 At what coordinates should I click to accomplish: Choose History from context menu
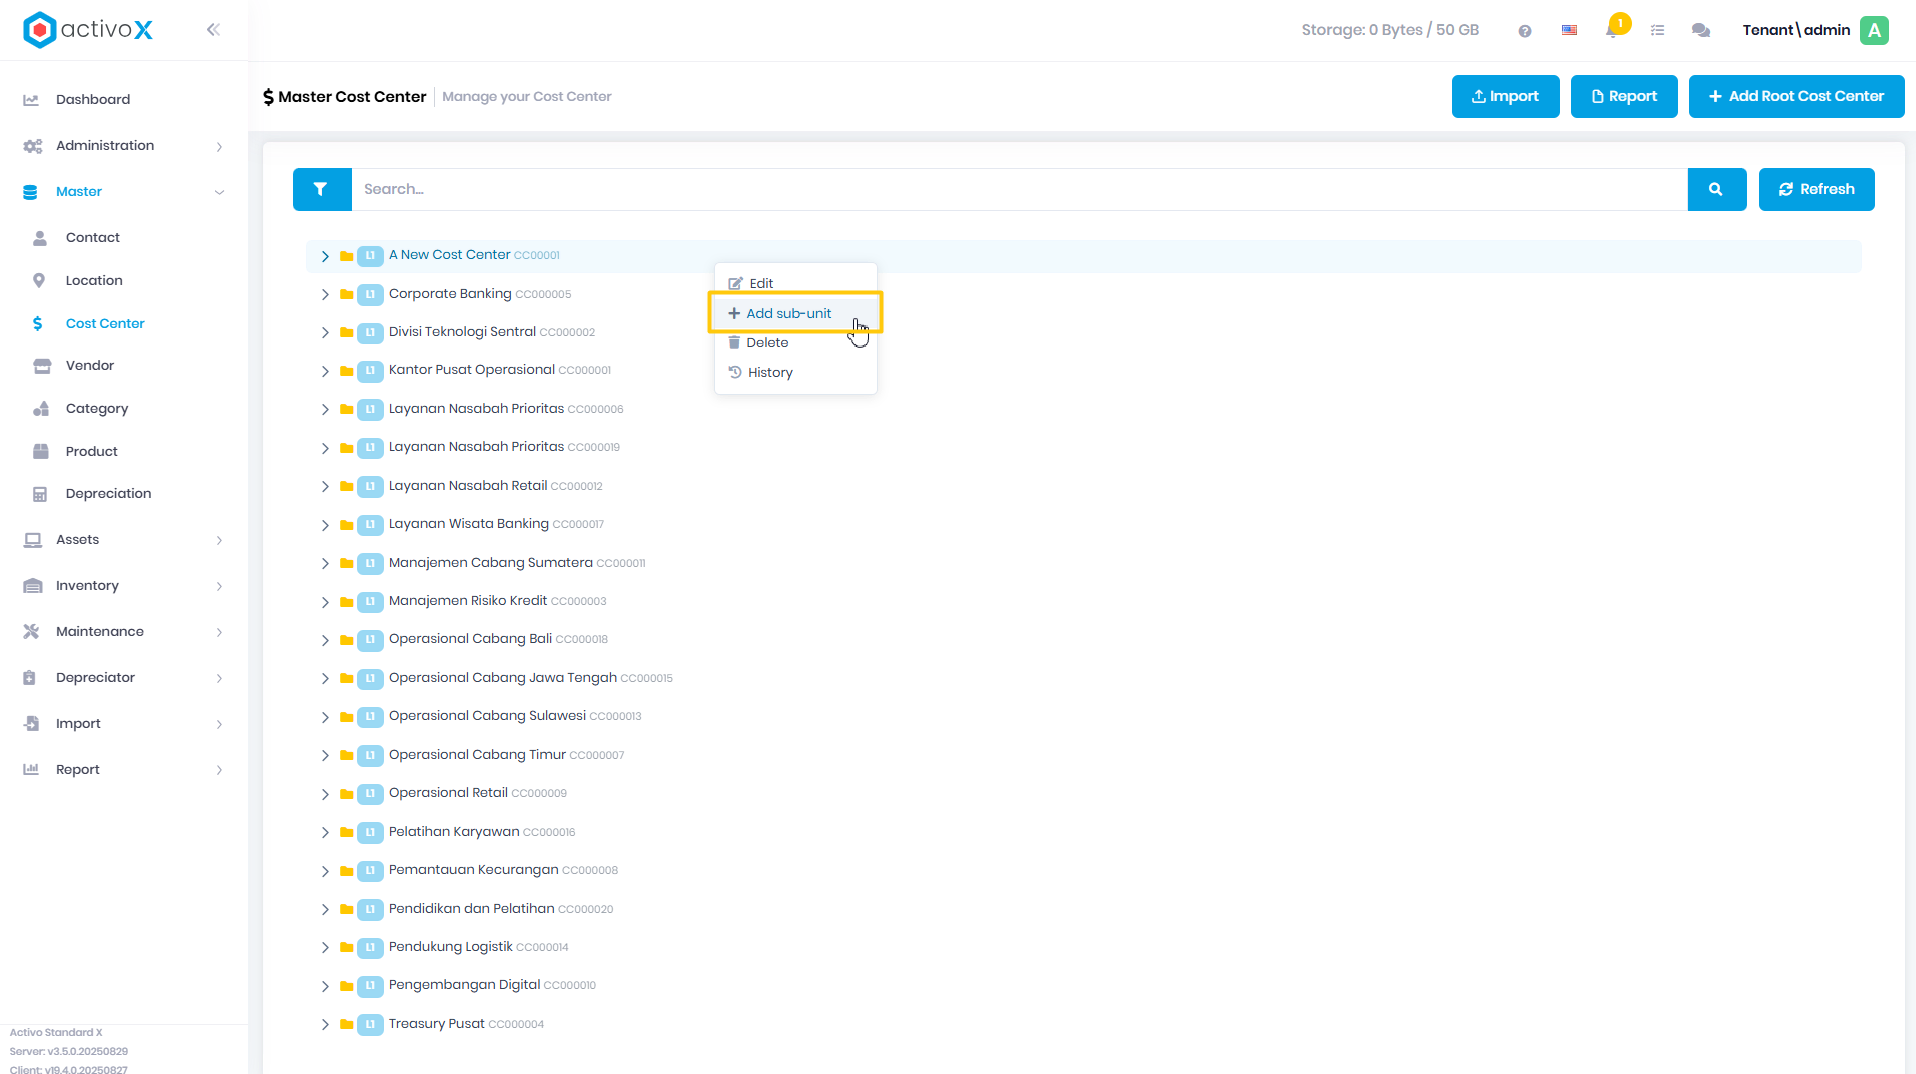[x=796, y=373]
